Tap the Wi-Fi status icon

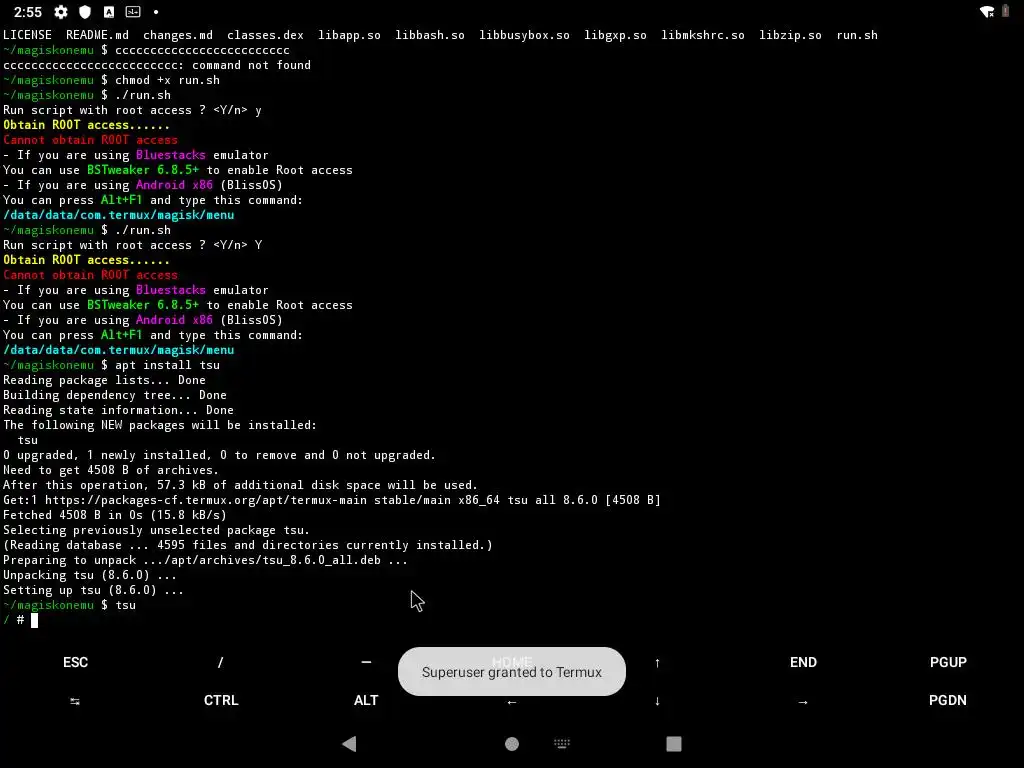click(x=987, y=12)
